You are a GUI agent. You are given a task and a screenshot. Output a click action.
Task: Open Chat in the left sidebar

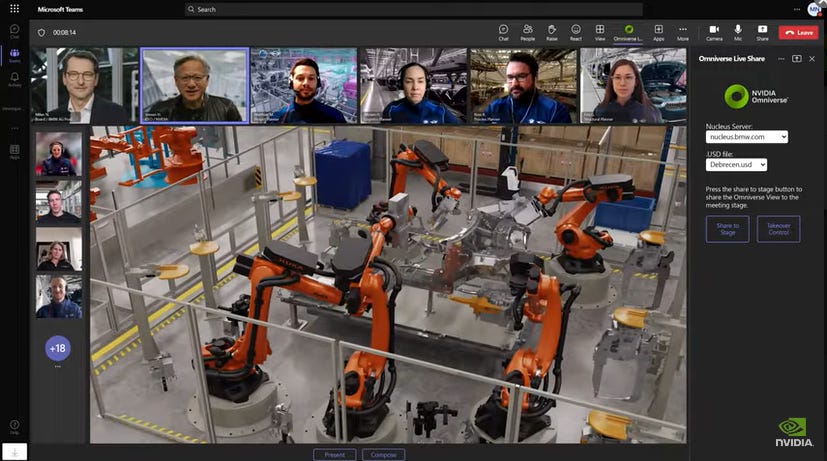coord(15,32)
